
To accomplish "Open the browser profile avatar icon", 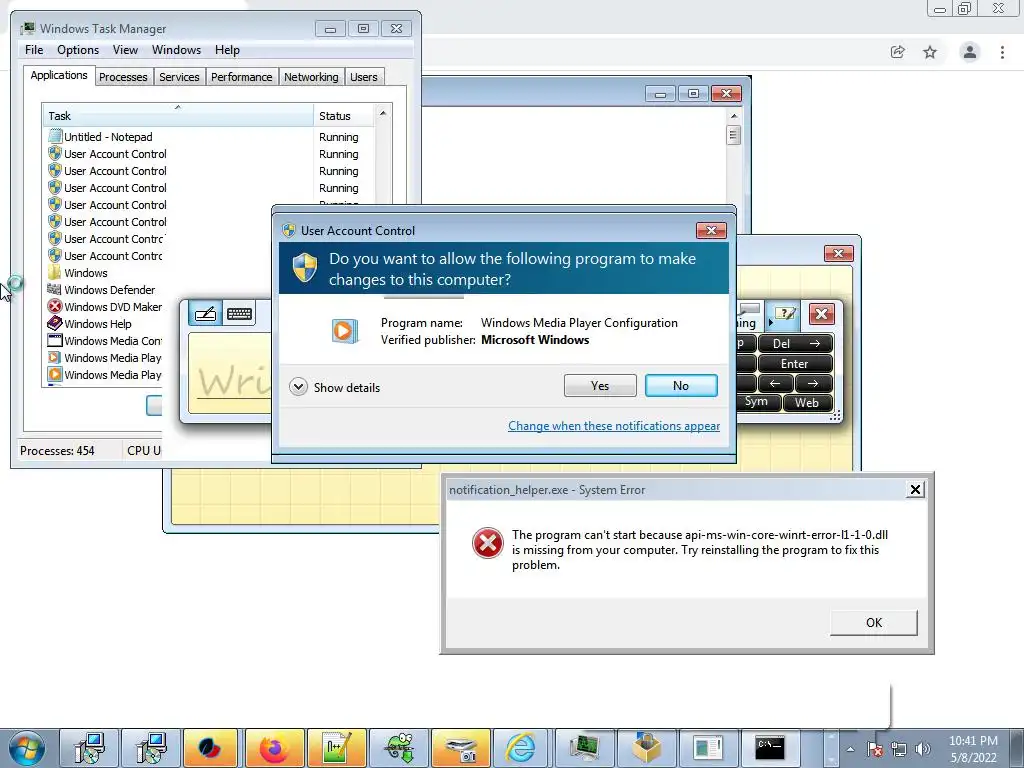I will pos(970,52).
